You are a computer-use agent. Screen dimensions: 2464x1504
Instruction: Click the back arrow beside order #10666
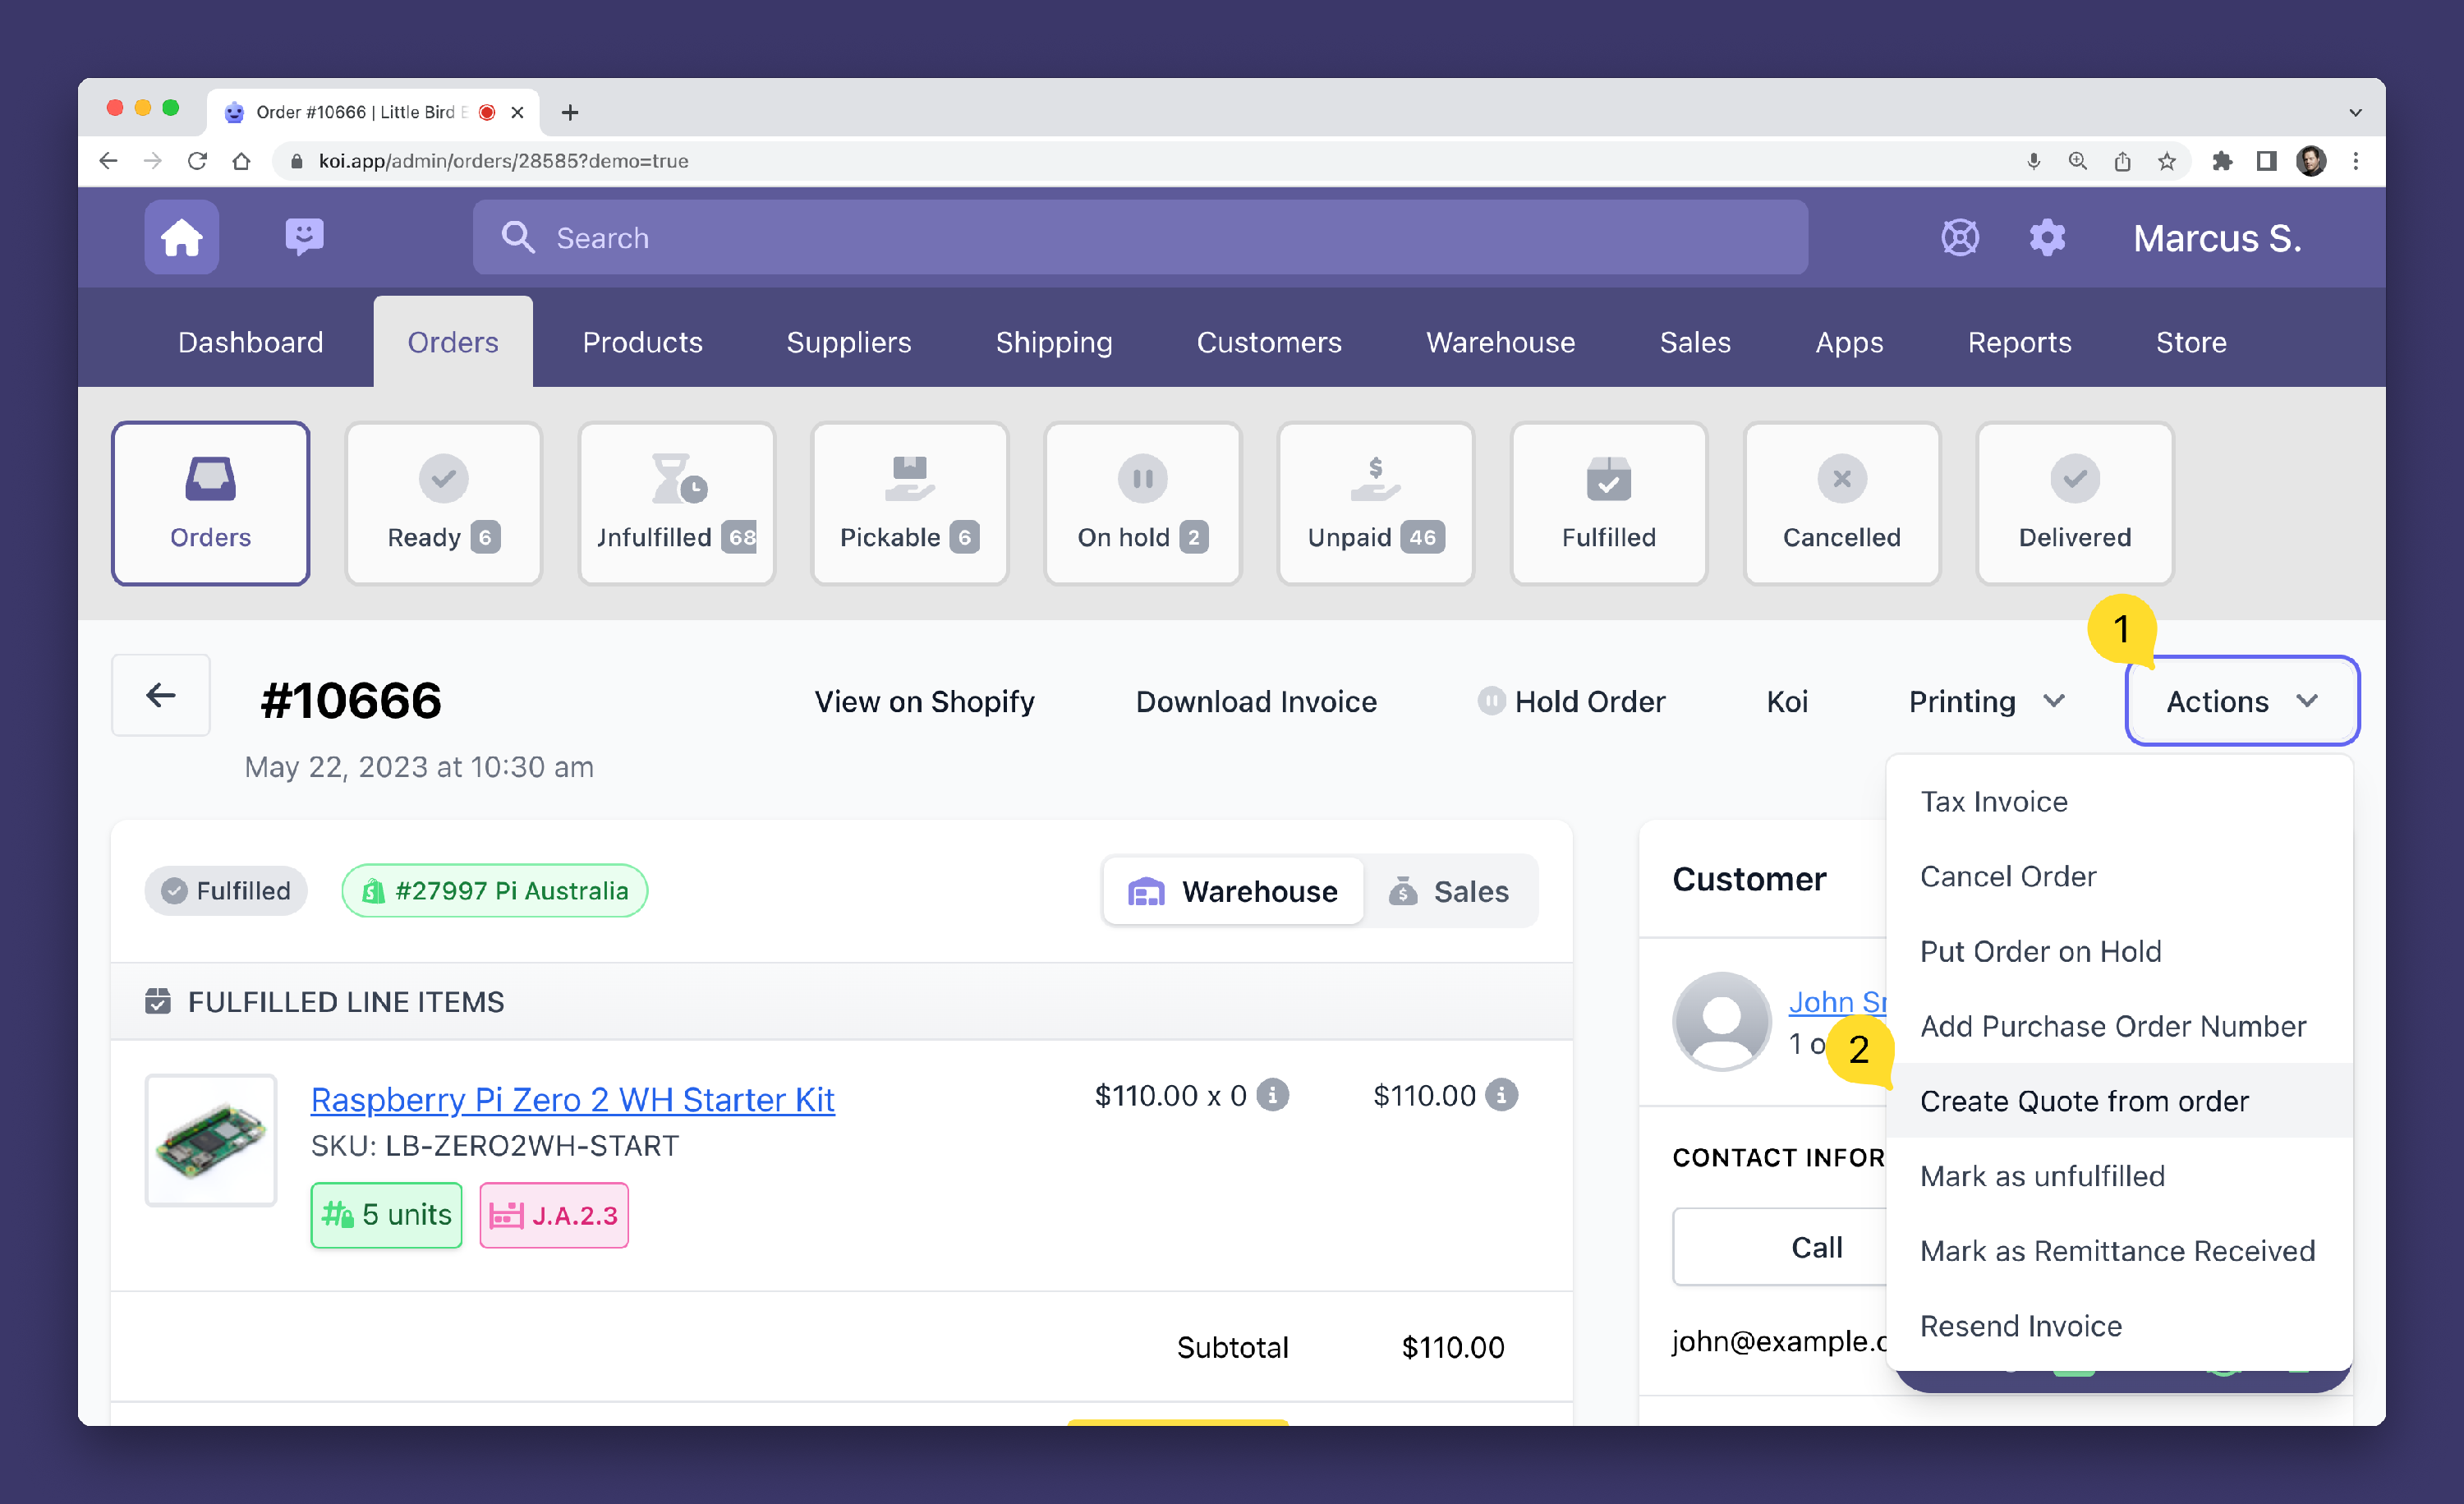pos(161,696)
